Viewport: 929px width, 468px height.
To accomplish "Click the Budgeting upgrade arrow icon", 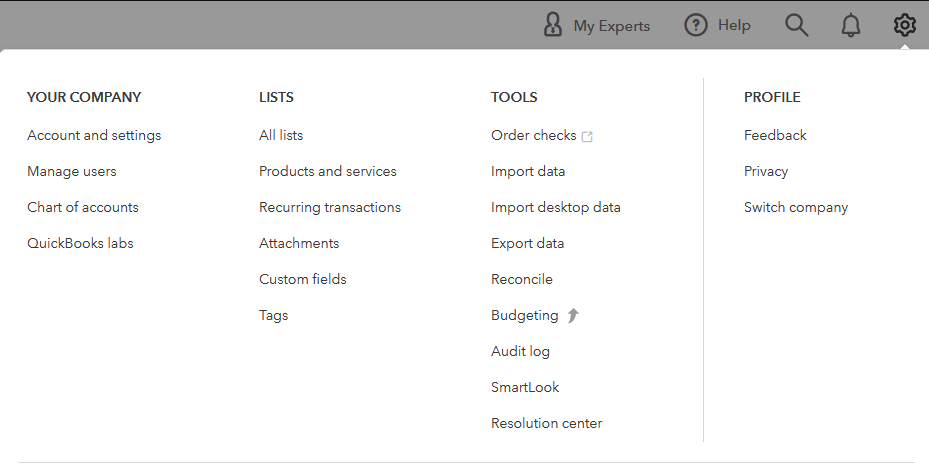I will point(572,315).
